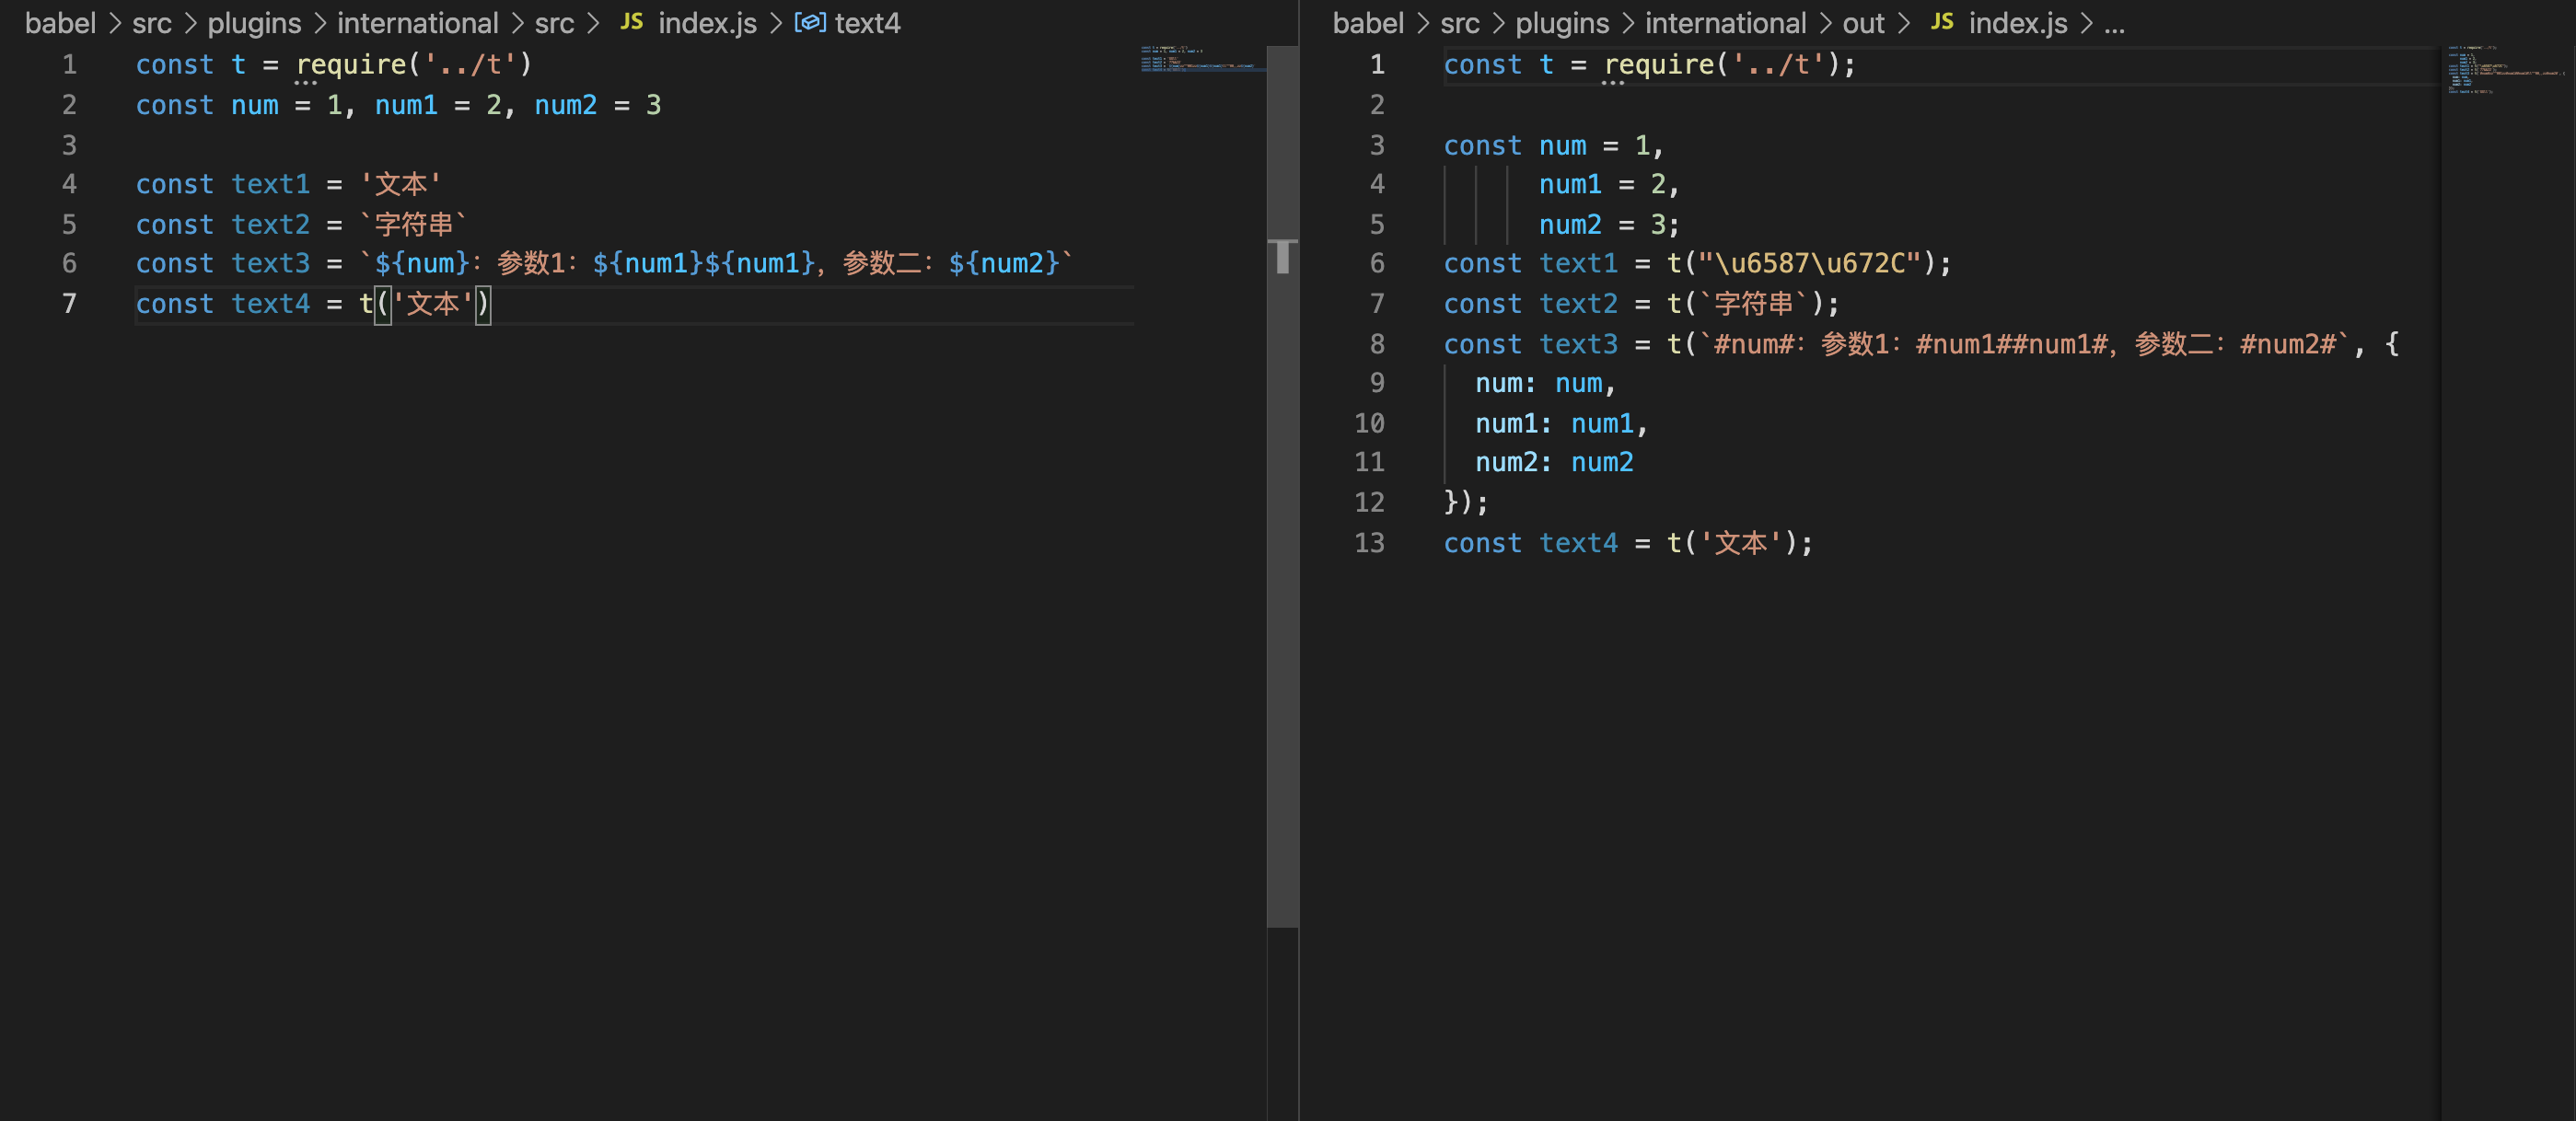The width and height of the screenshot is (2576, 1121).
Task: Open the 'international' breadcrumb in right editor
Action: (1725, 22)
